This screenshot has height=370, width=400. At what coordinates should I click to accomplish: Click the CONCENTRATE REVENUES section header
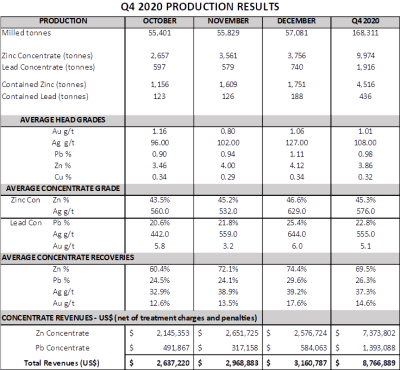click(x=129, y=318)
